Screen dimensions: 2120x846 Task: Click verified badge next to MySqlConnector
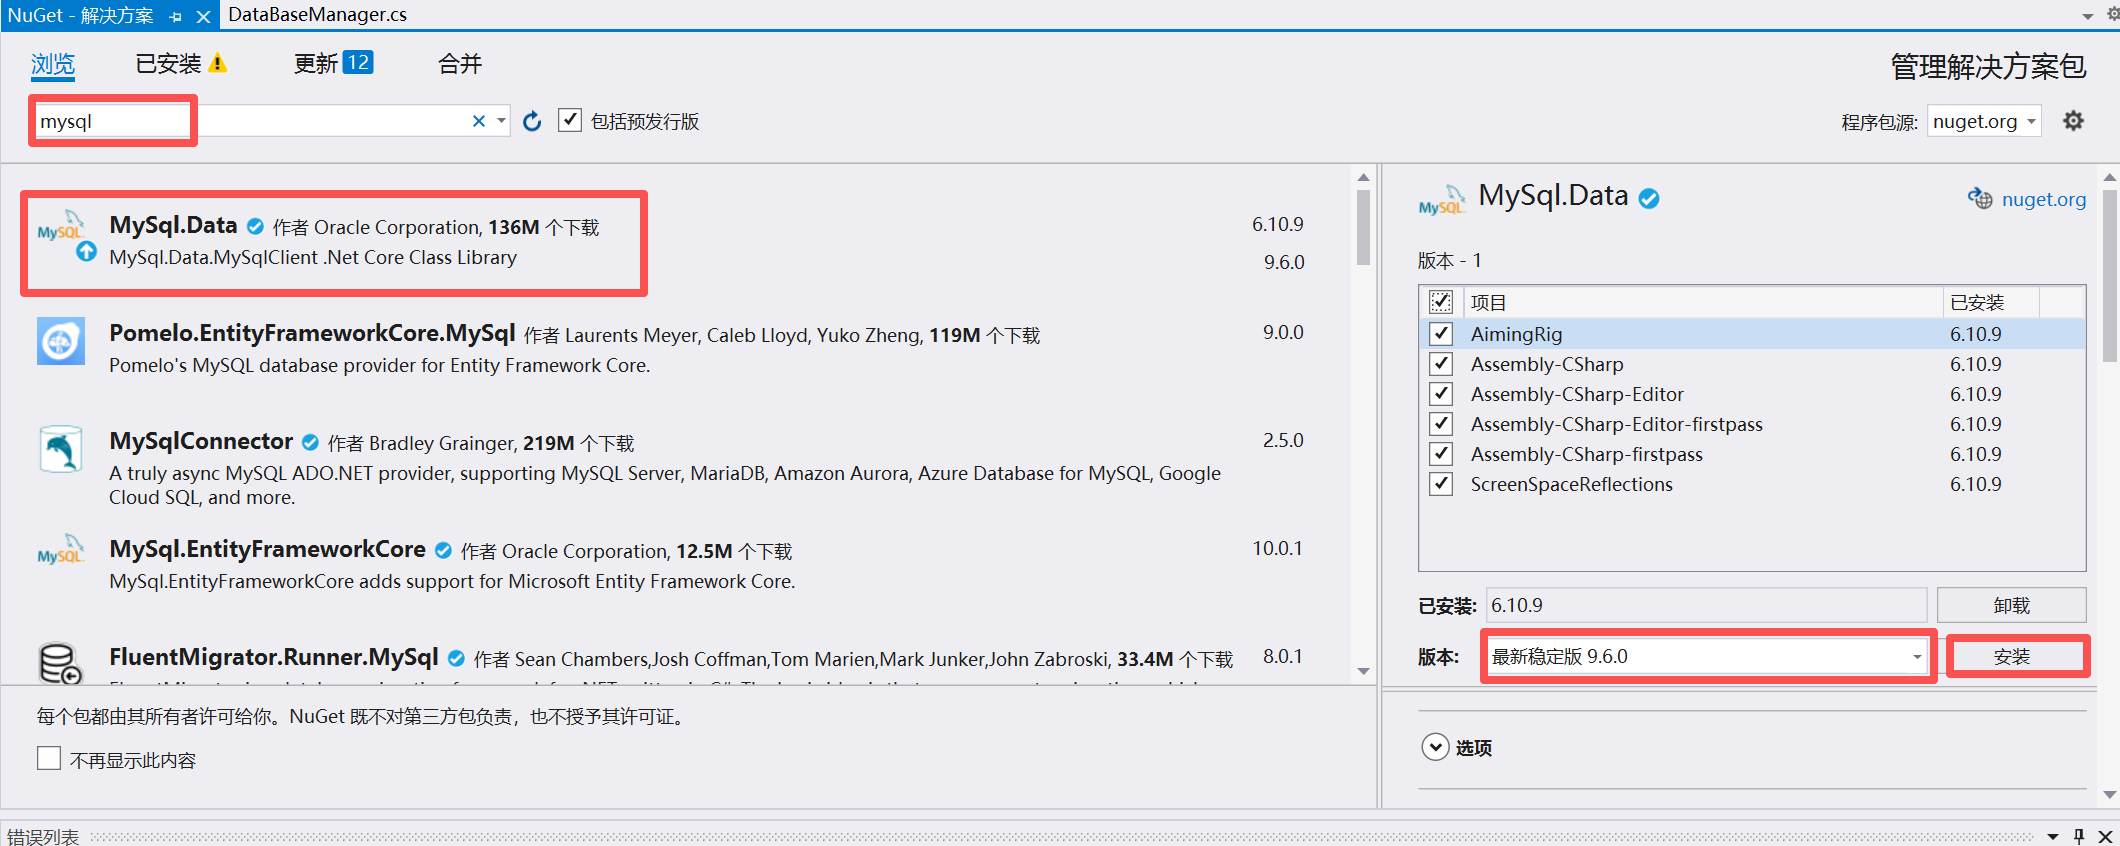[x=310, y=442]
